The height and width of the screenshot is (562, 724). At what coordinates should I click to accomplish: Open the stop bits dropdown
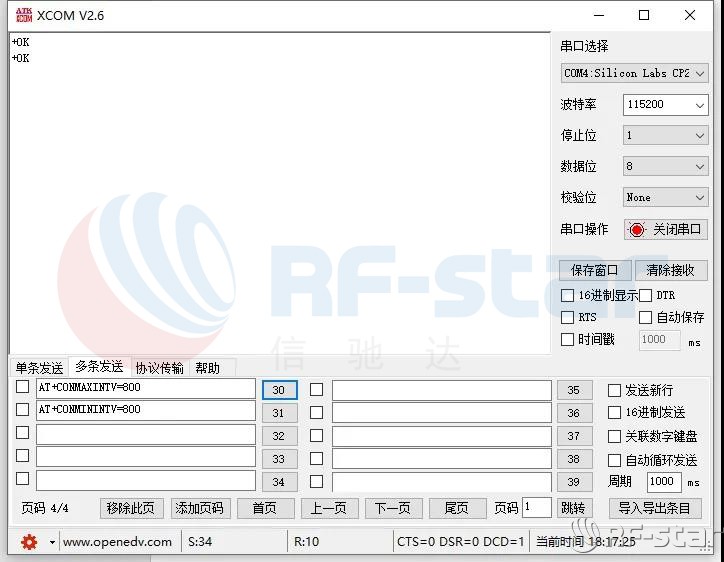pos(665,135)
